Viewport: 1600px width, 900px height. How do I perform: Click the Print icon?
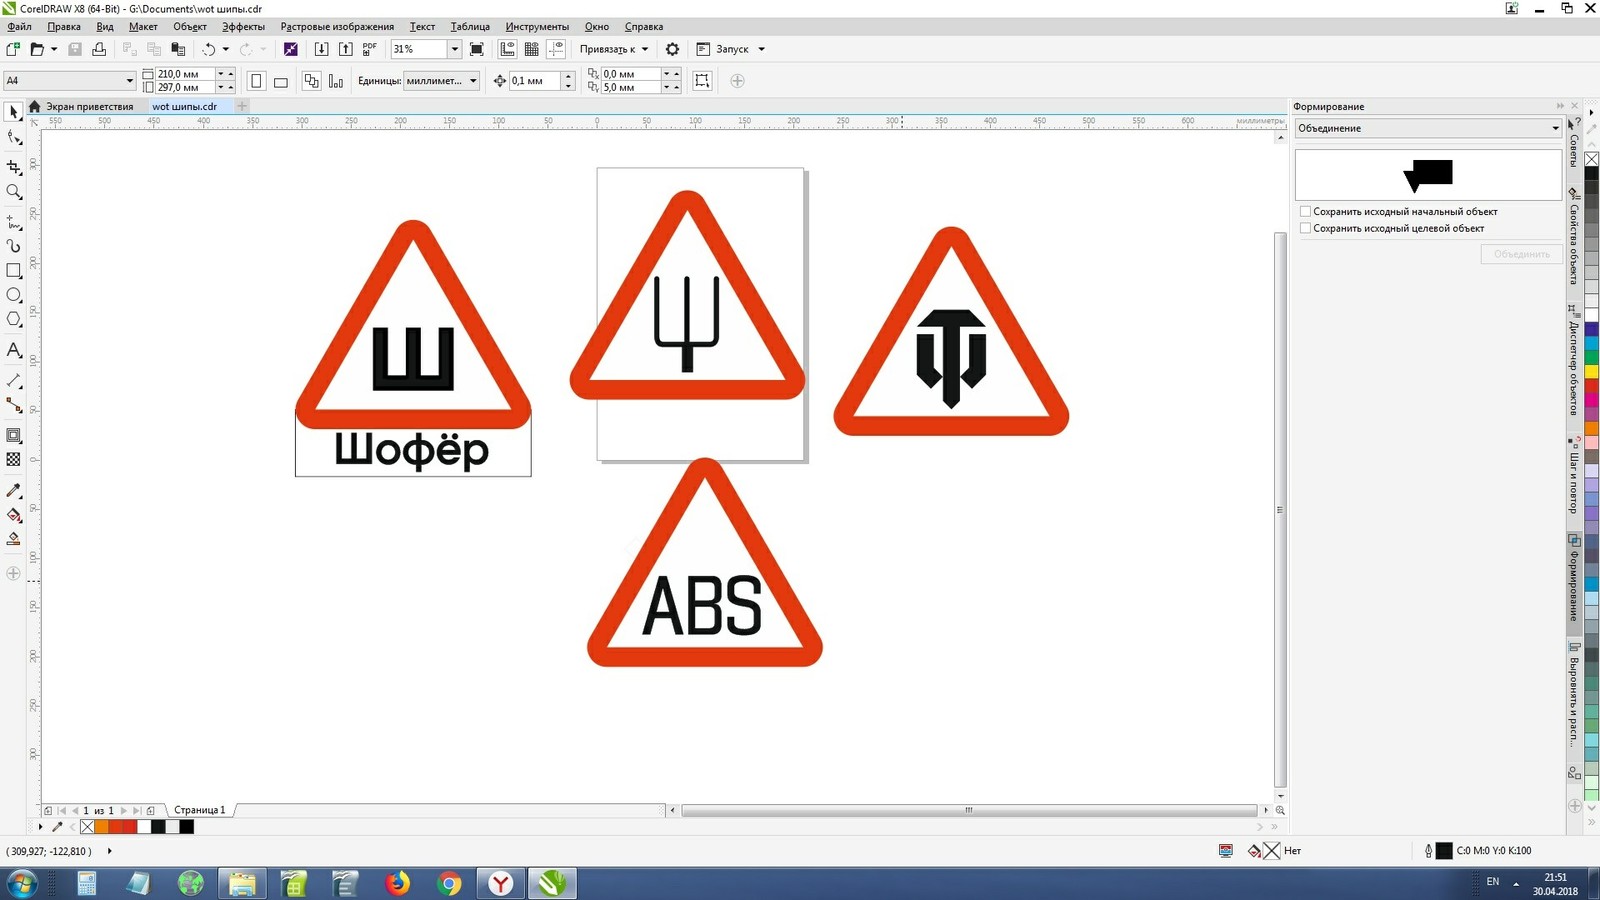click(99, 49)
